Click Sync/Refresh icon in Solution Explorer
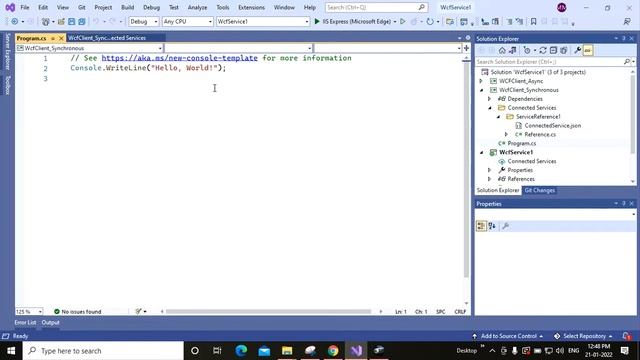 (543, 50)
